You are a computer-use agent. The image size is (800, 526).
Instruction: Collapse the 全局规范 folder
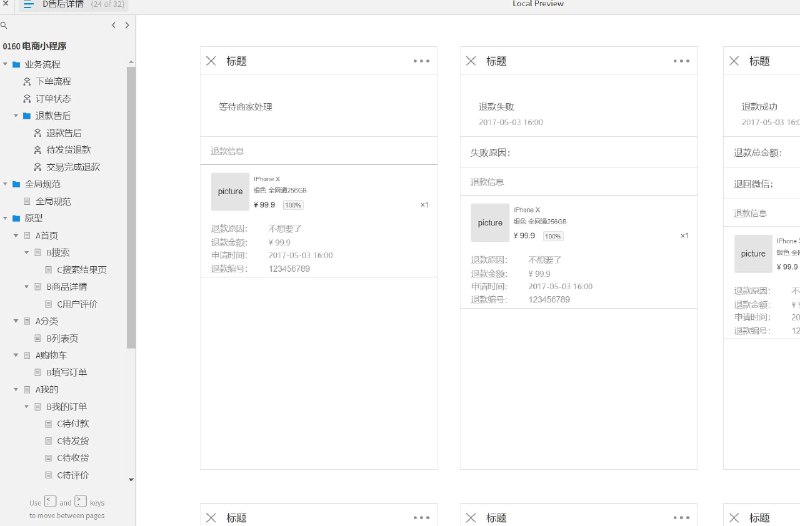pos(5,184)
